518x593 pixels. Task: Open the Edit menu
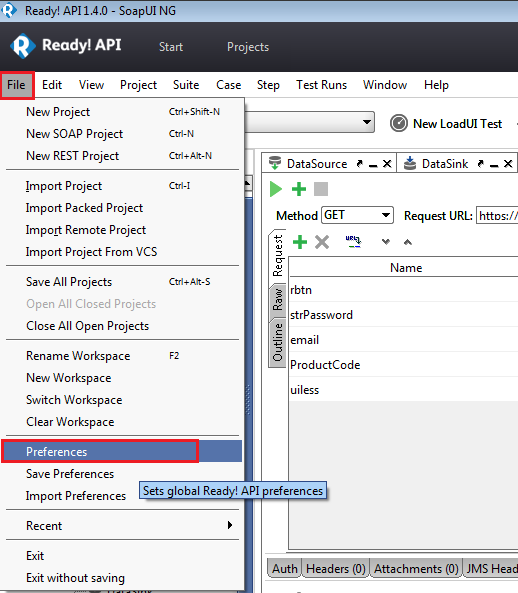[x=52, y=85]
